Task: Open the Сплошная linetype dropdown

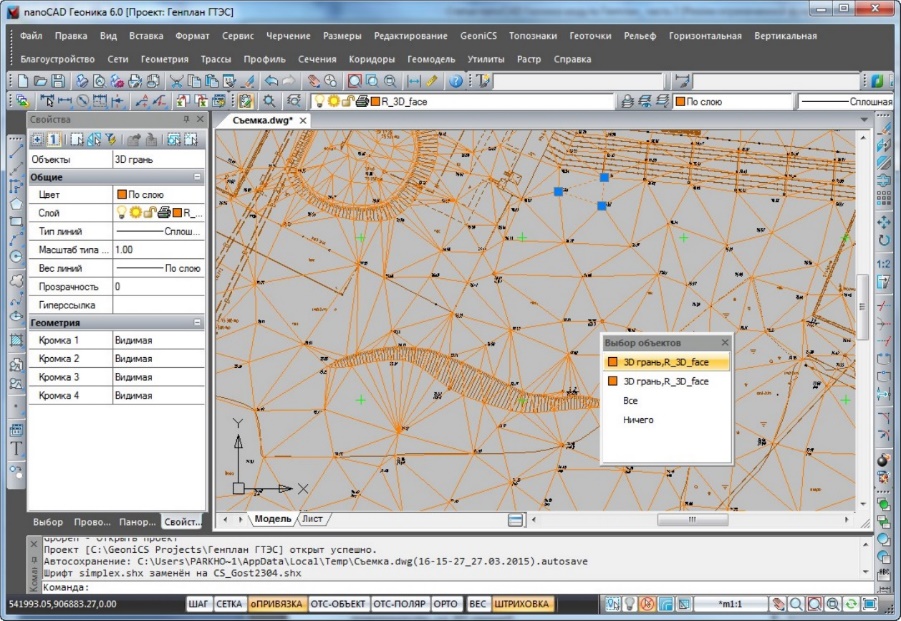Action: click(846, 102)
